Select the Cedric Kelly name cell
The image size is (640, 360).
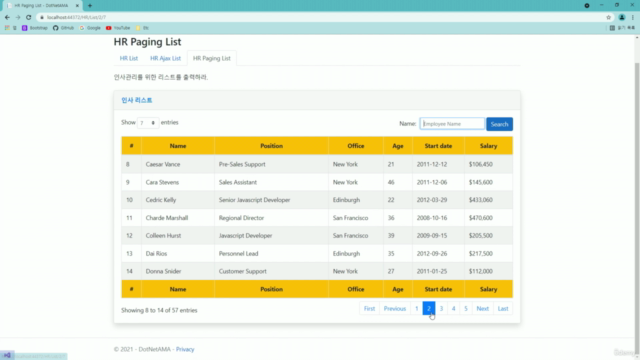point(178,200)
